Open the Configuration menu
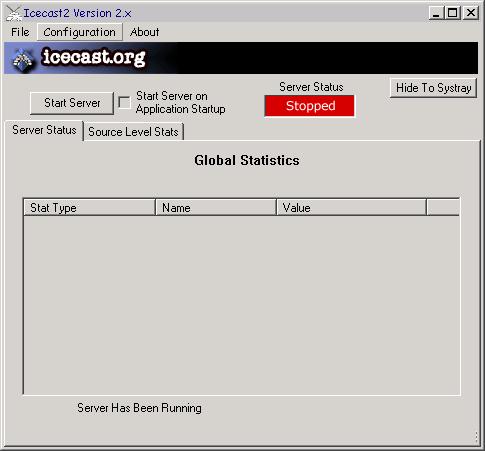Image resolution: width=485 pixels, height=451 pixels. click(79, 32)
